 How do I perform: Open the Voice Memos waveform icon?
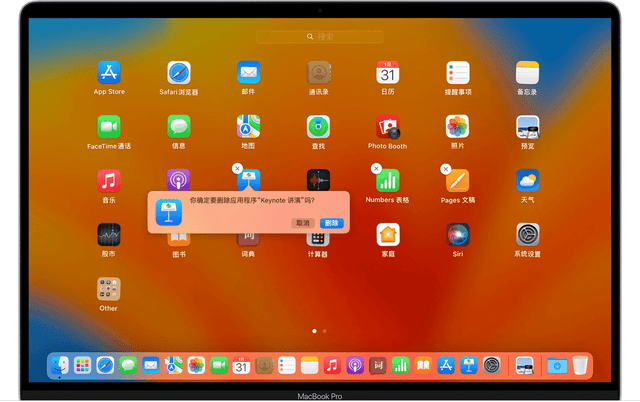pyautogui.click(x=318, y=180)
